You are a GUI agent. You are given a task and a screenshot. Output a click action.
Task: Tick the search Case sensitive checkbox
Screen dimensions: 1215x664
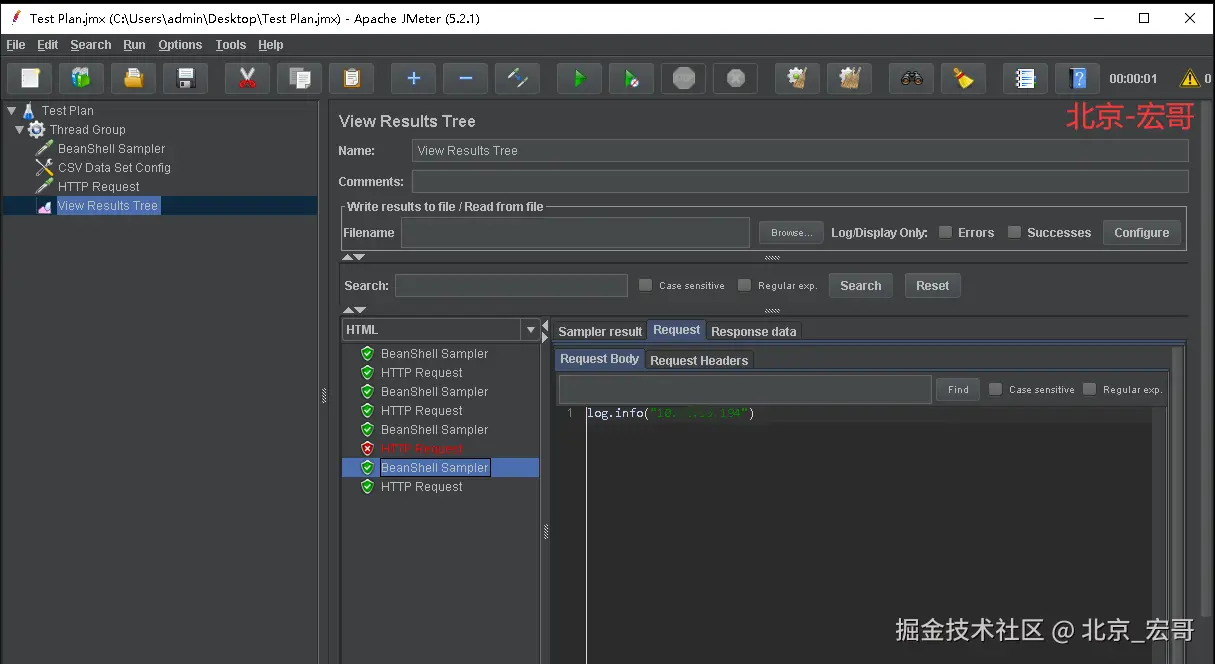pyautogui.click(x=646, y=285)
